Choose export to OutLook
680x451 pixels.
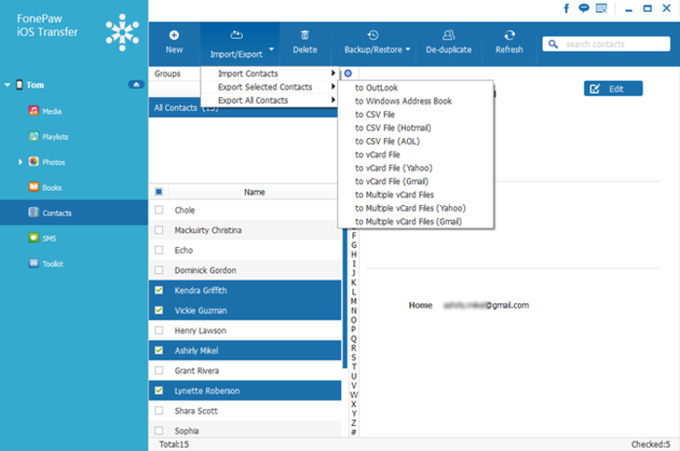(x=415, y=88)
